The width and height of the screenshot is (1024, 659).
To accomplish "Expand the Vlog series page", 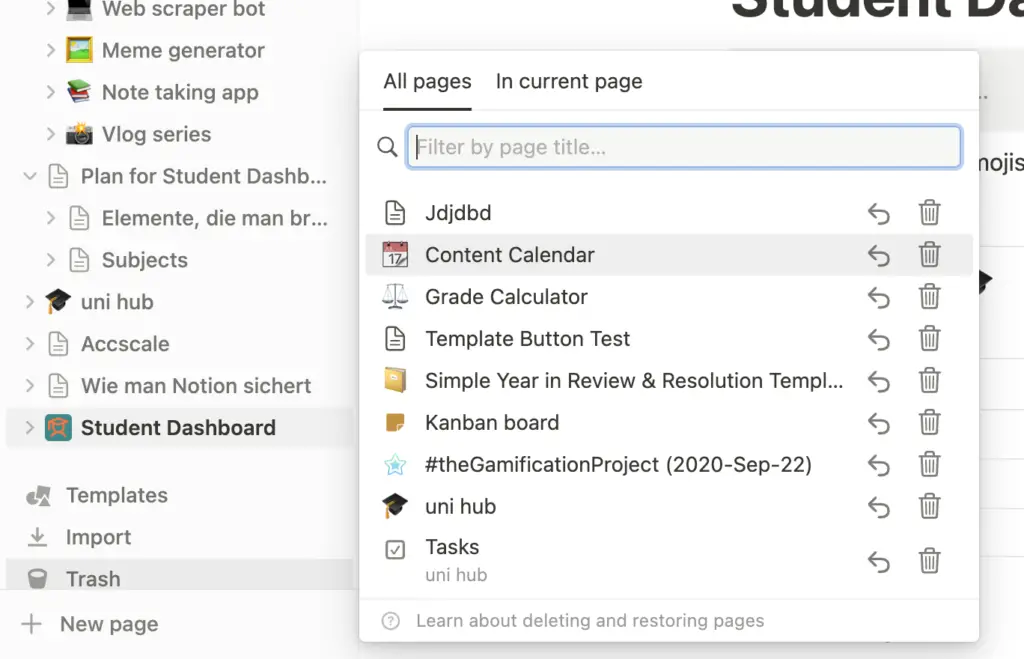I will tap(50, 134).
